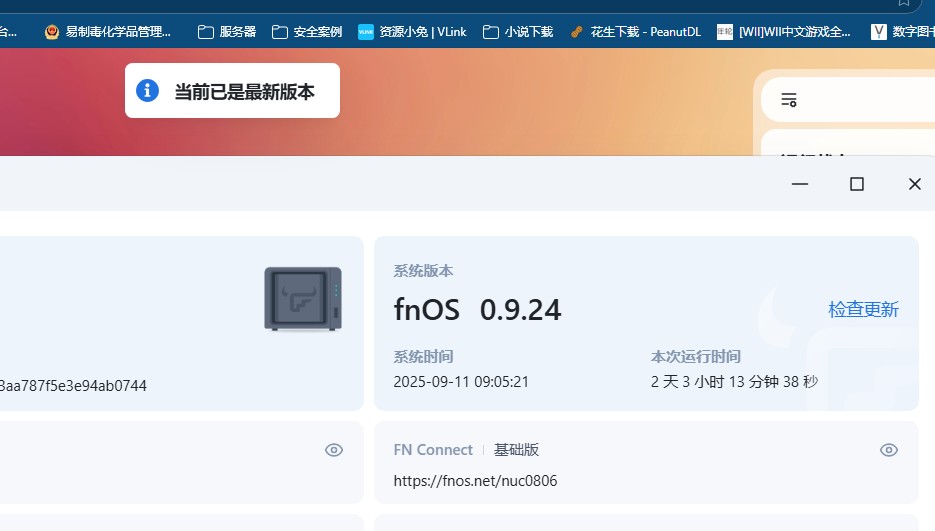This screenshot has width=935, height=531.
Task: Click uptime 2 天 3 小时 13 分钟 38 秒
Action: pos(734,382)
